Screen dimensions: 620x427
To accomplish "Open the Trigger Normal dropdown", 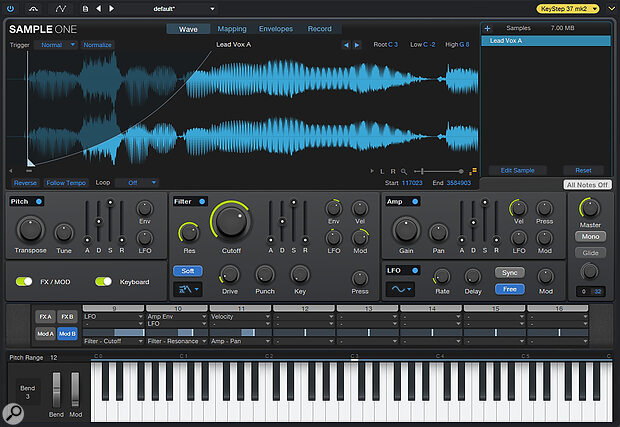I will [55, 45].
